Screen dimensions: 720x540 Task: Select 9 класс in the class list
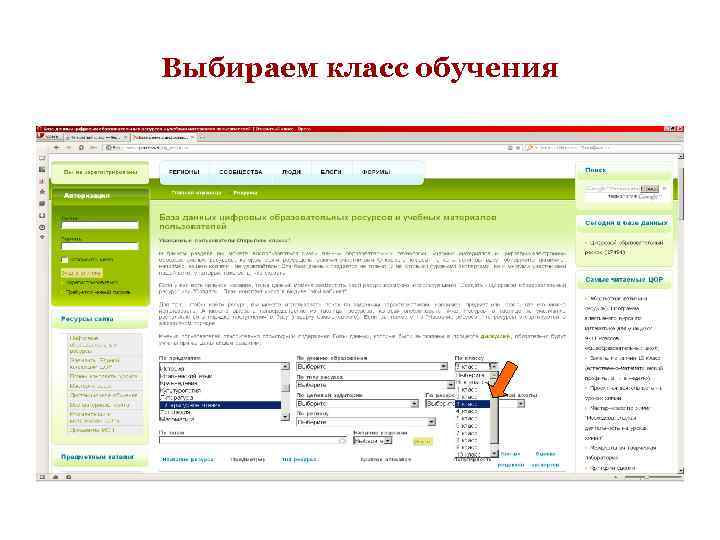coord(472,447)
